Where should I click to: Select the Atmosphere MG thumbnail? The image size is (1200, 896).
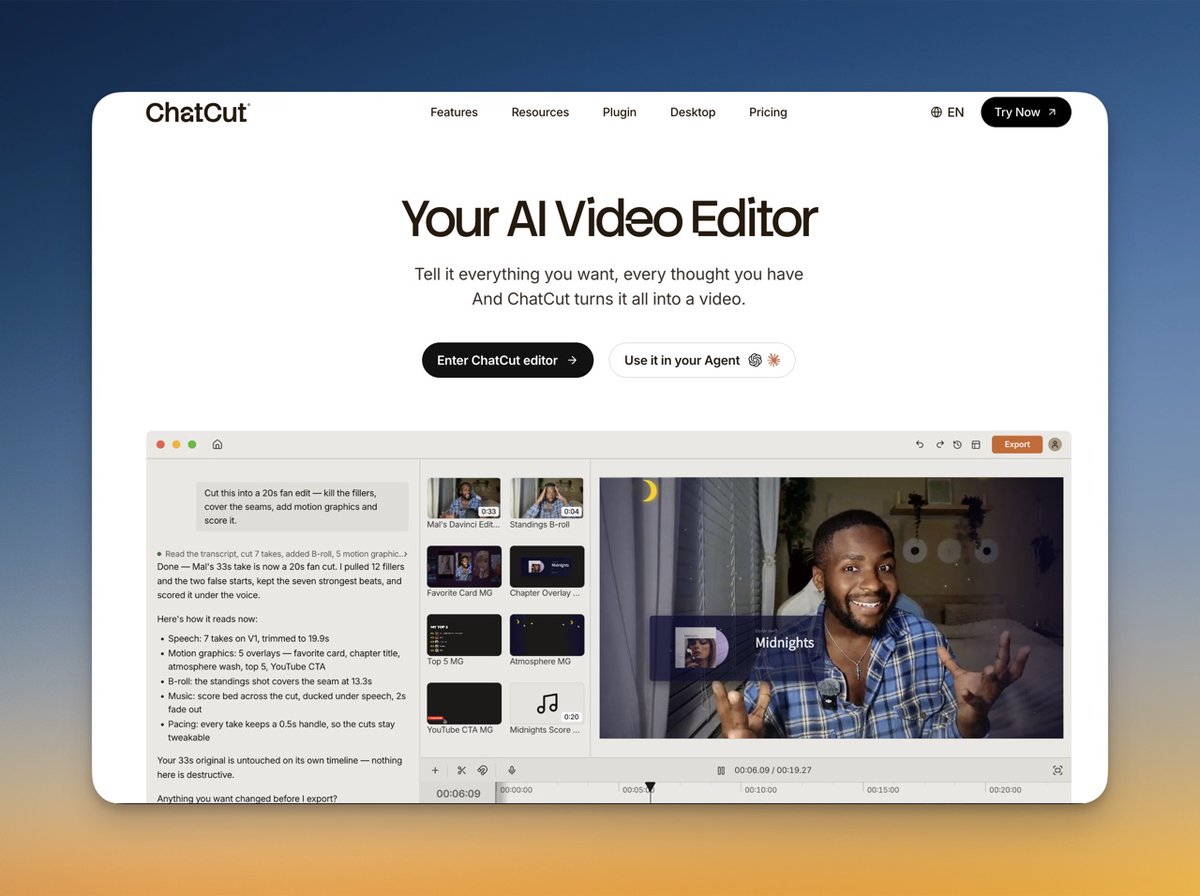(547, 635)
